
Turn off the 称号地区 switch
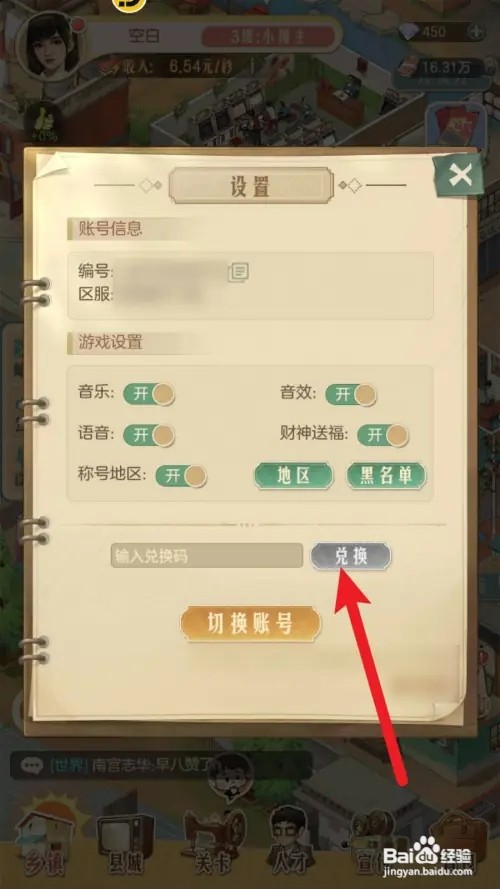pyautogui.click(x=181, y=476)
